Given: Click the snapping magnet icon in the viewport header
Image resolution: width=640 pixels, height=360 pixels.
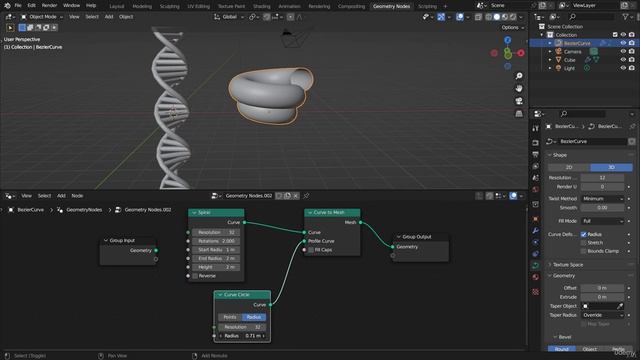Looking at the screenshot, I should click(267, 17).
